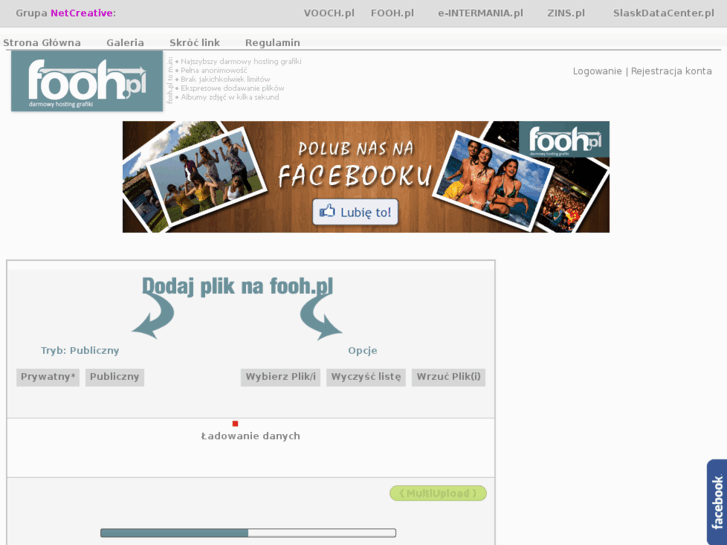Click the red loading indicator square
The image size is (727, 545).
click(x=235, y=423)
